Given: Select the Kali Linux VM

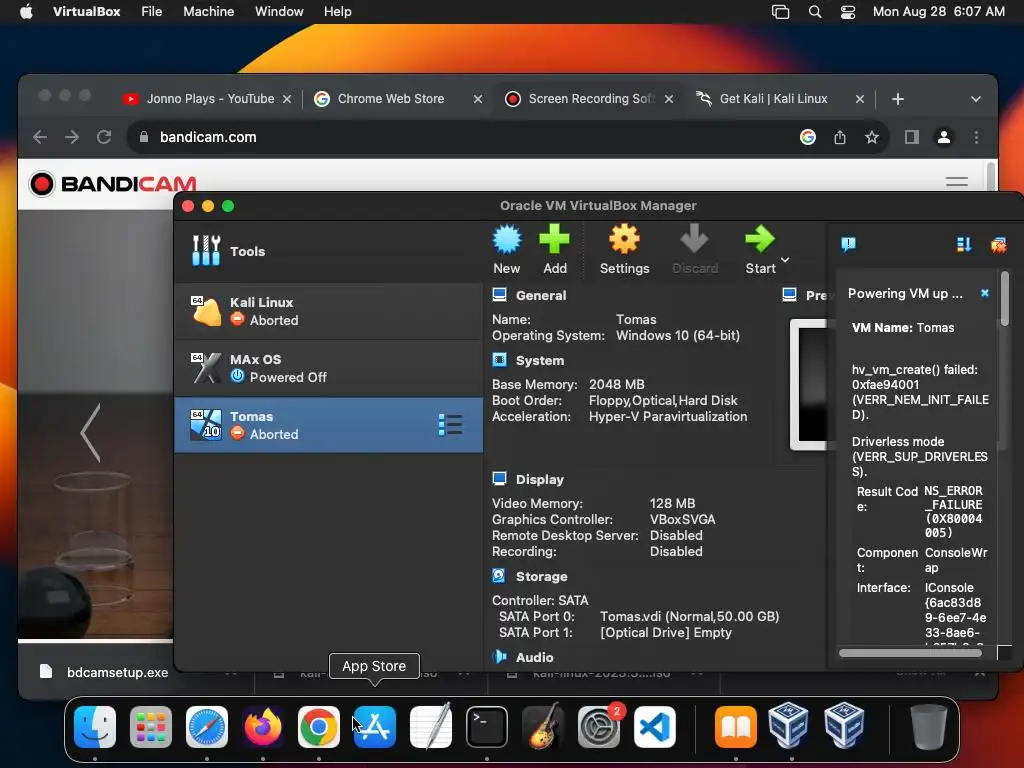Looking at the screenshot, I should [328, 312].
